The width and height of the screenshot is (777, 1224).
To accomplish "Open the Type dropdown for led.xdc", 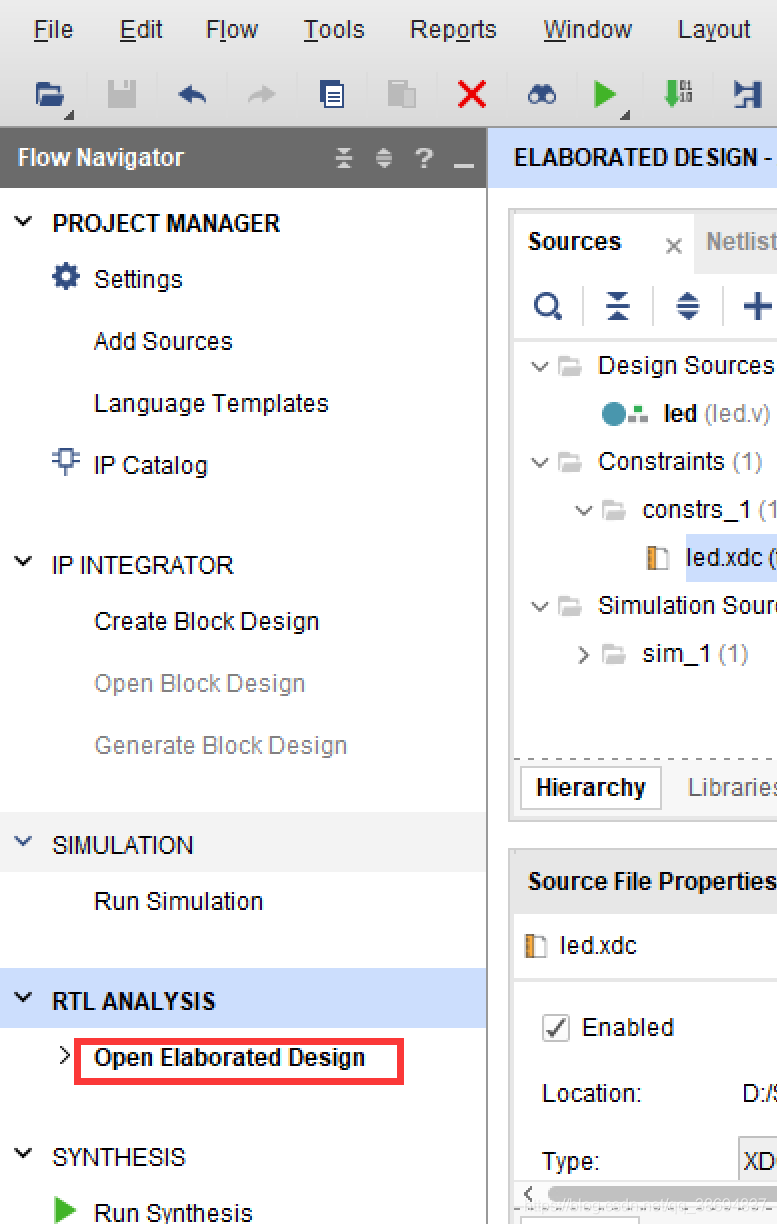I will point(757,1162).
